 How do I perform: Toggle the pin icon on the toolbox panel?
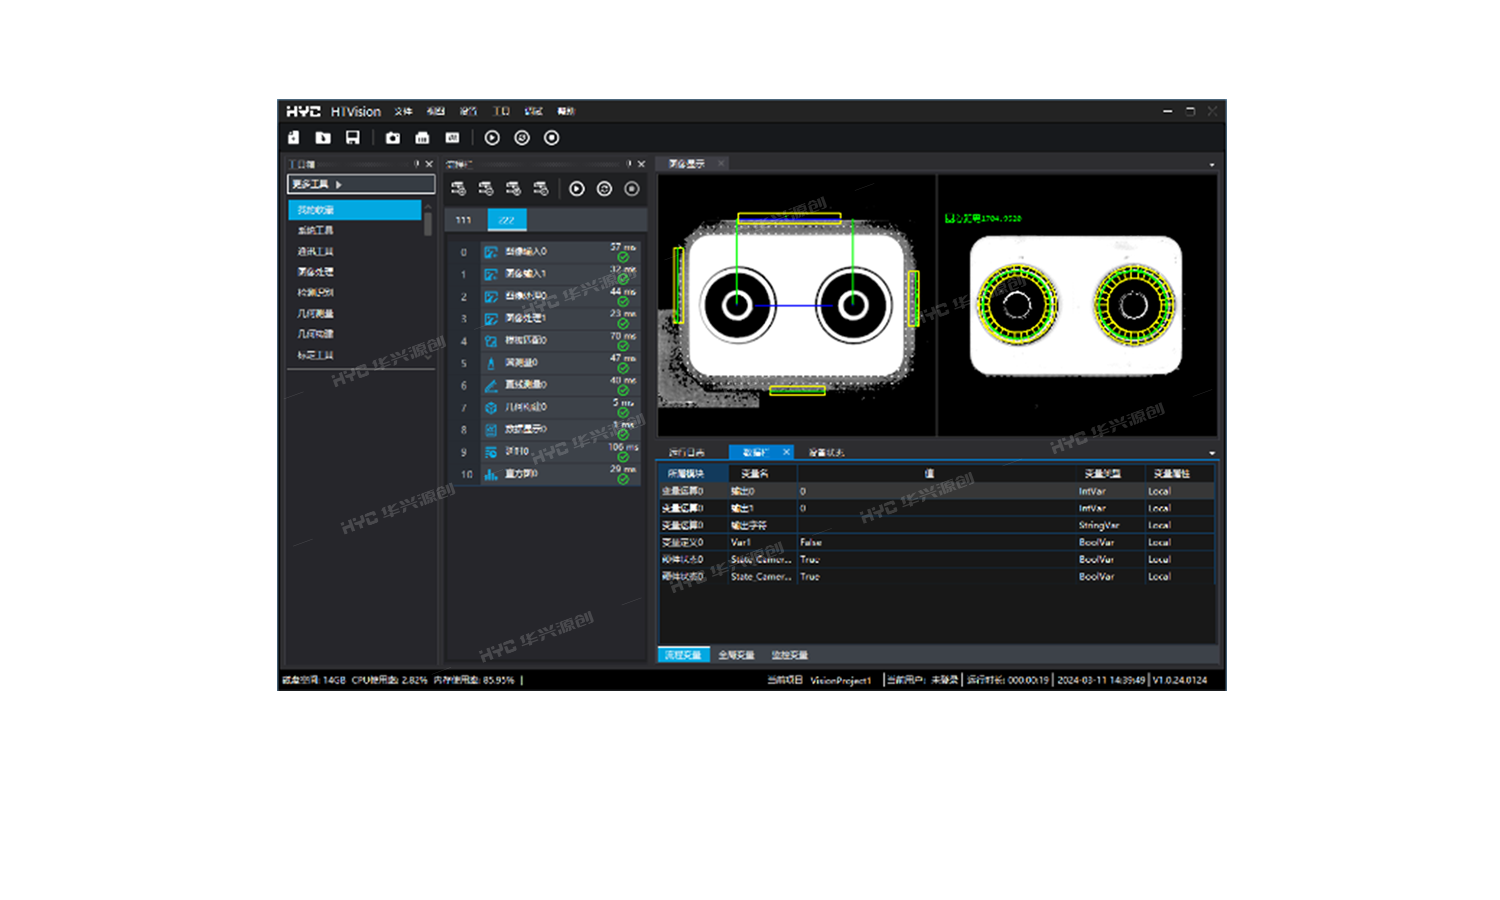pyautogui.click(x=417, y=164)
